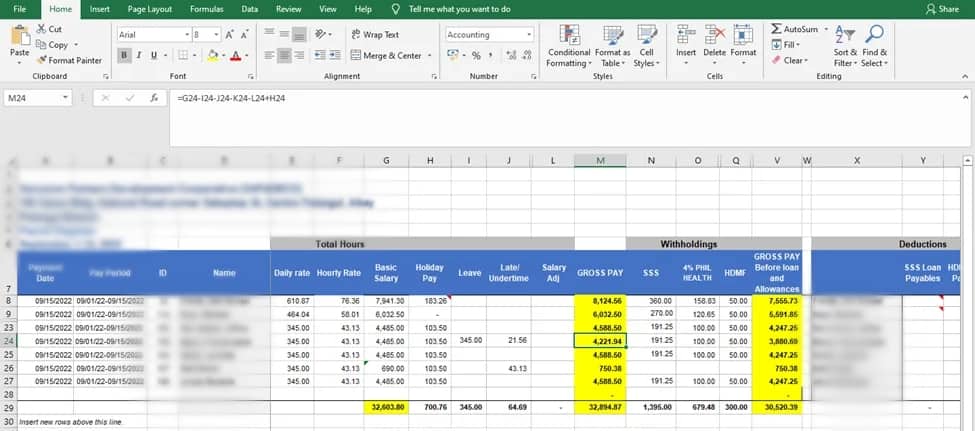
Task: Click the Share button
Action: coord(942,9)
